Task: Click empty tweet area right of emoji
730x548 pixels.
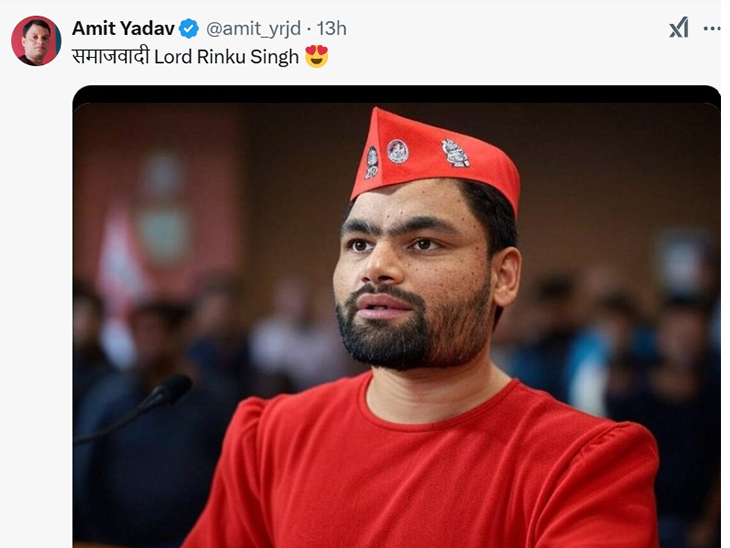Action: pos(512,57)
